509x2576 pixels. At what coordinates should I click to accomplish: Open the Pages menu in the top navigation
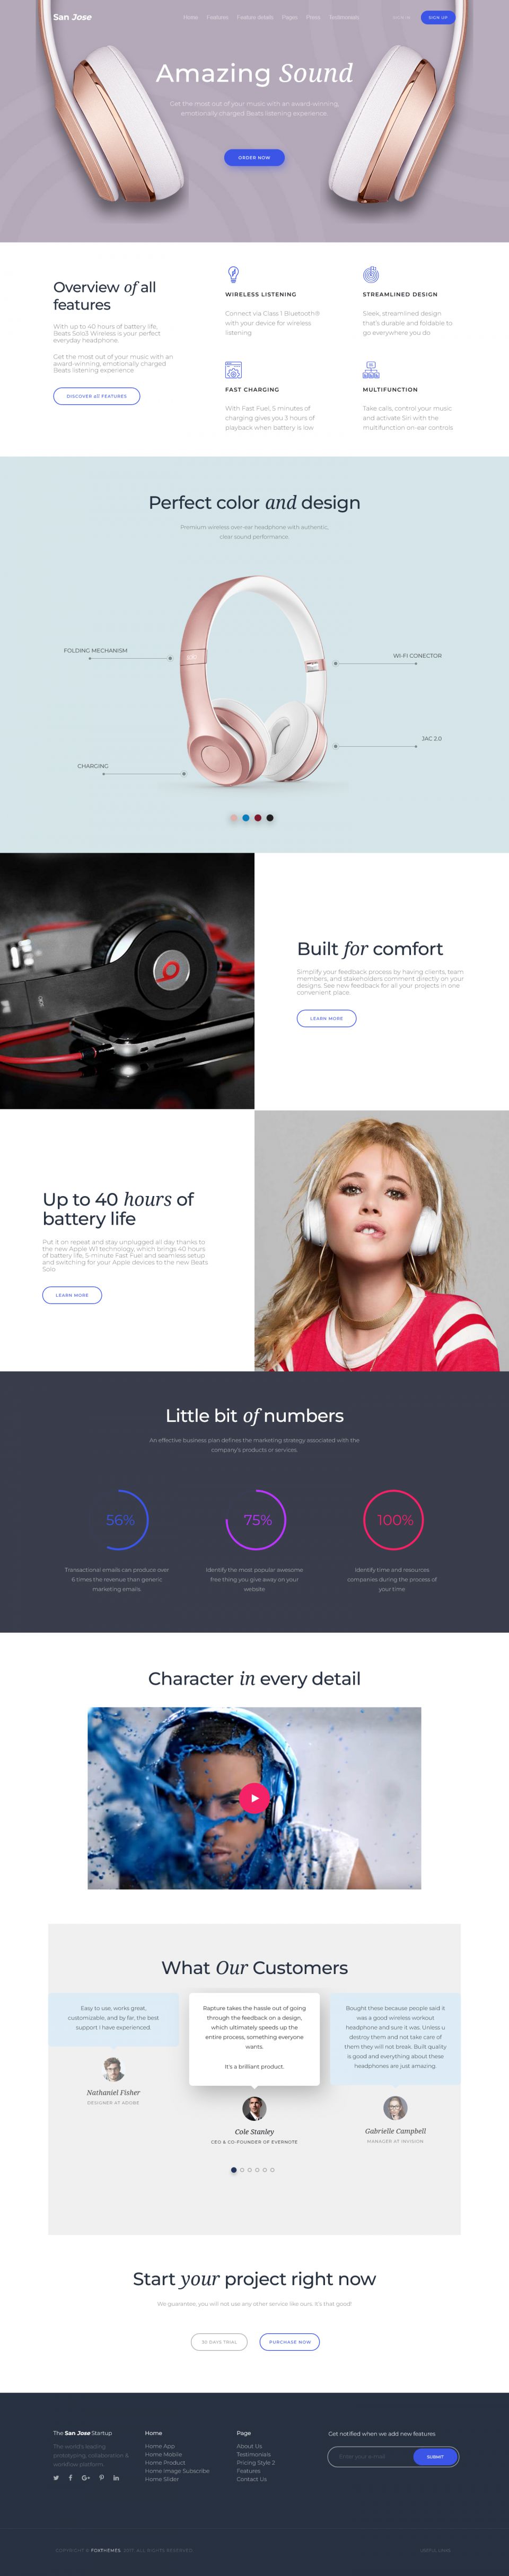[289, 17]
